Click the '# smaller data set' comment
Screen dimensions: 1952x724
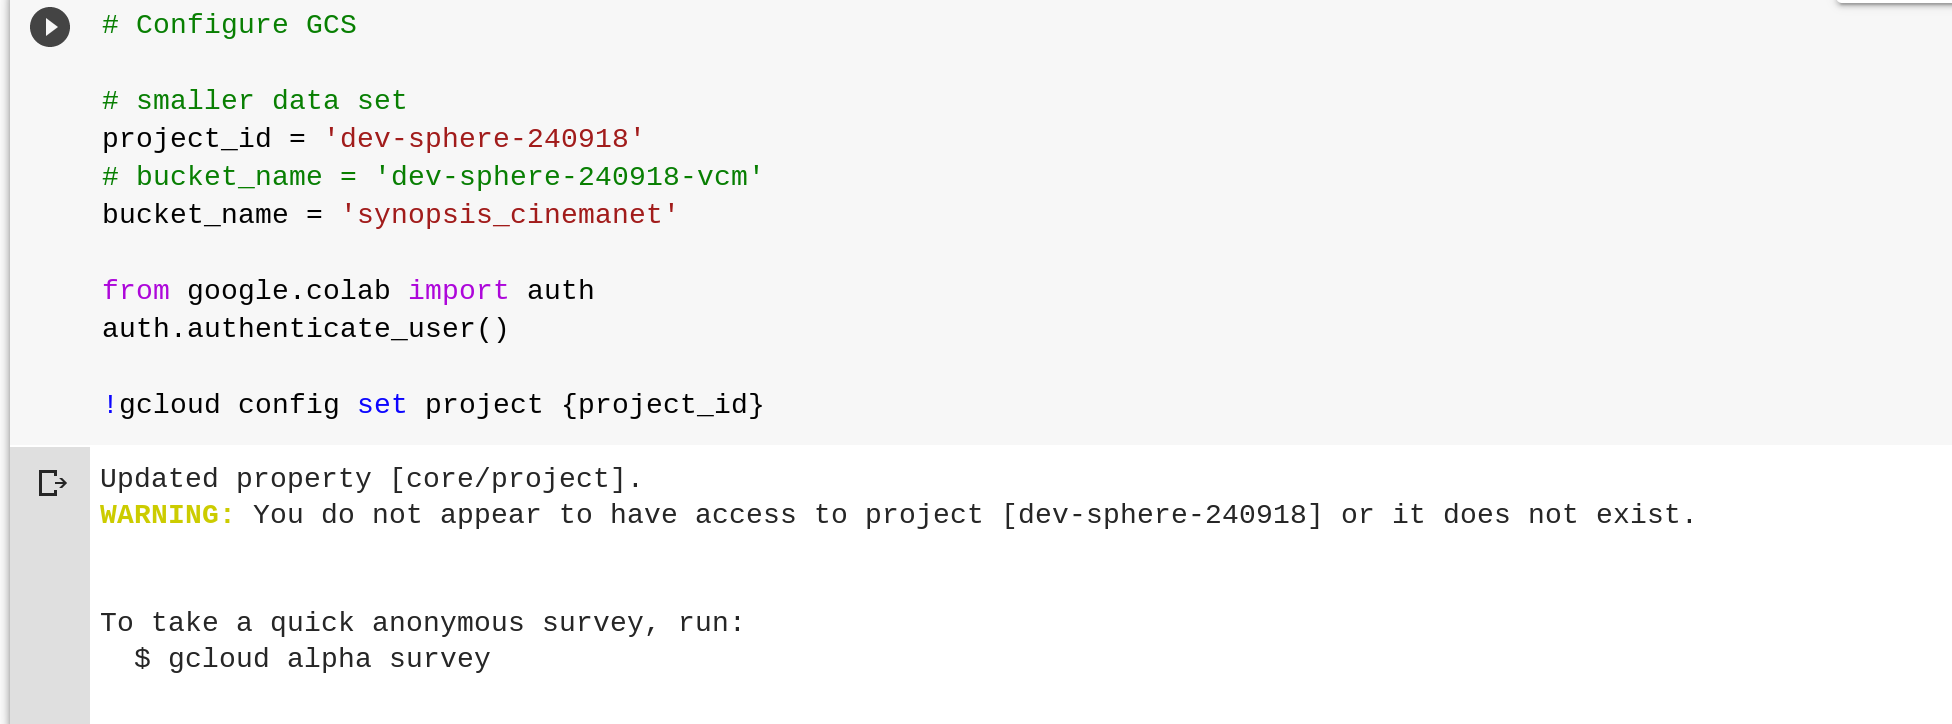pyautogui.click(x=253, y=101)
